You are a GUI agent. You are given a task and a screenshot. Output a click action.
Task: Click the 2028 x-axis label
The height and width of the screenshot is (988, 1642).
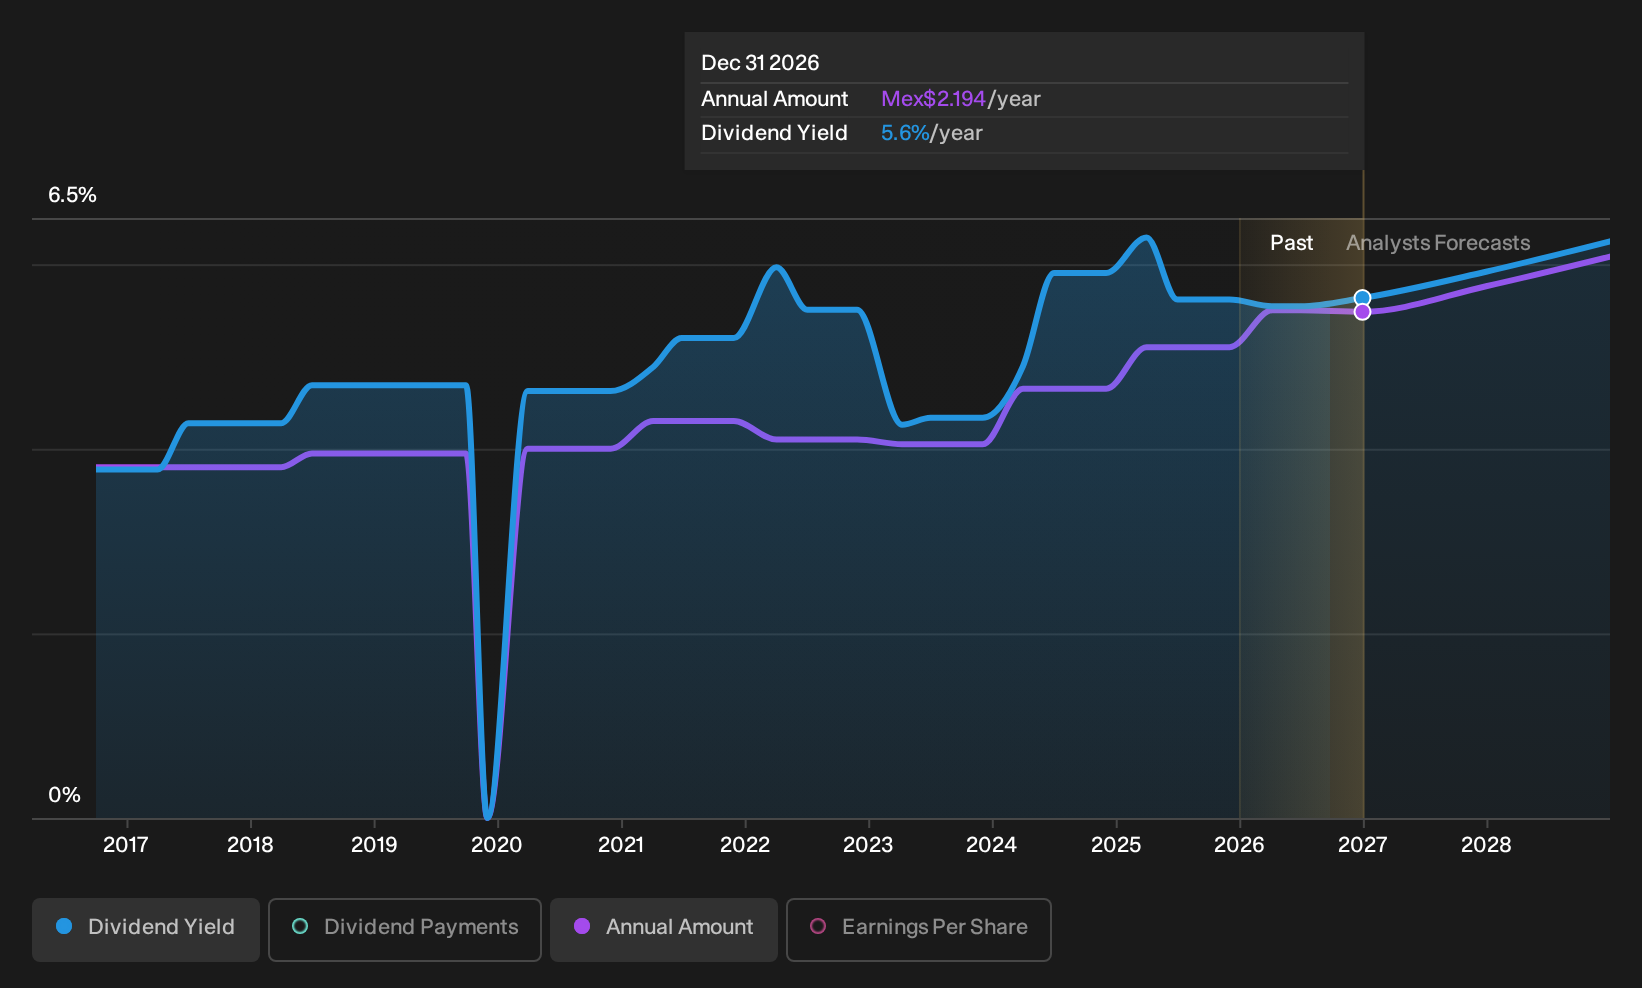[1486, 845]
